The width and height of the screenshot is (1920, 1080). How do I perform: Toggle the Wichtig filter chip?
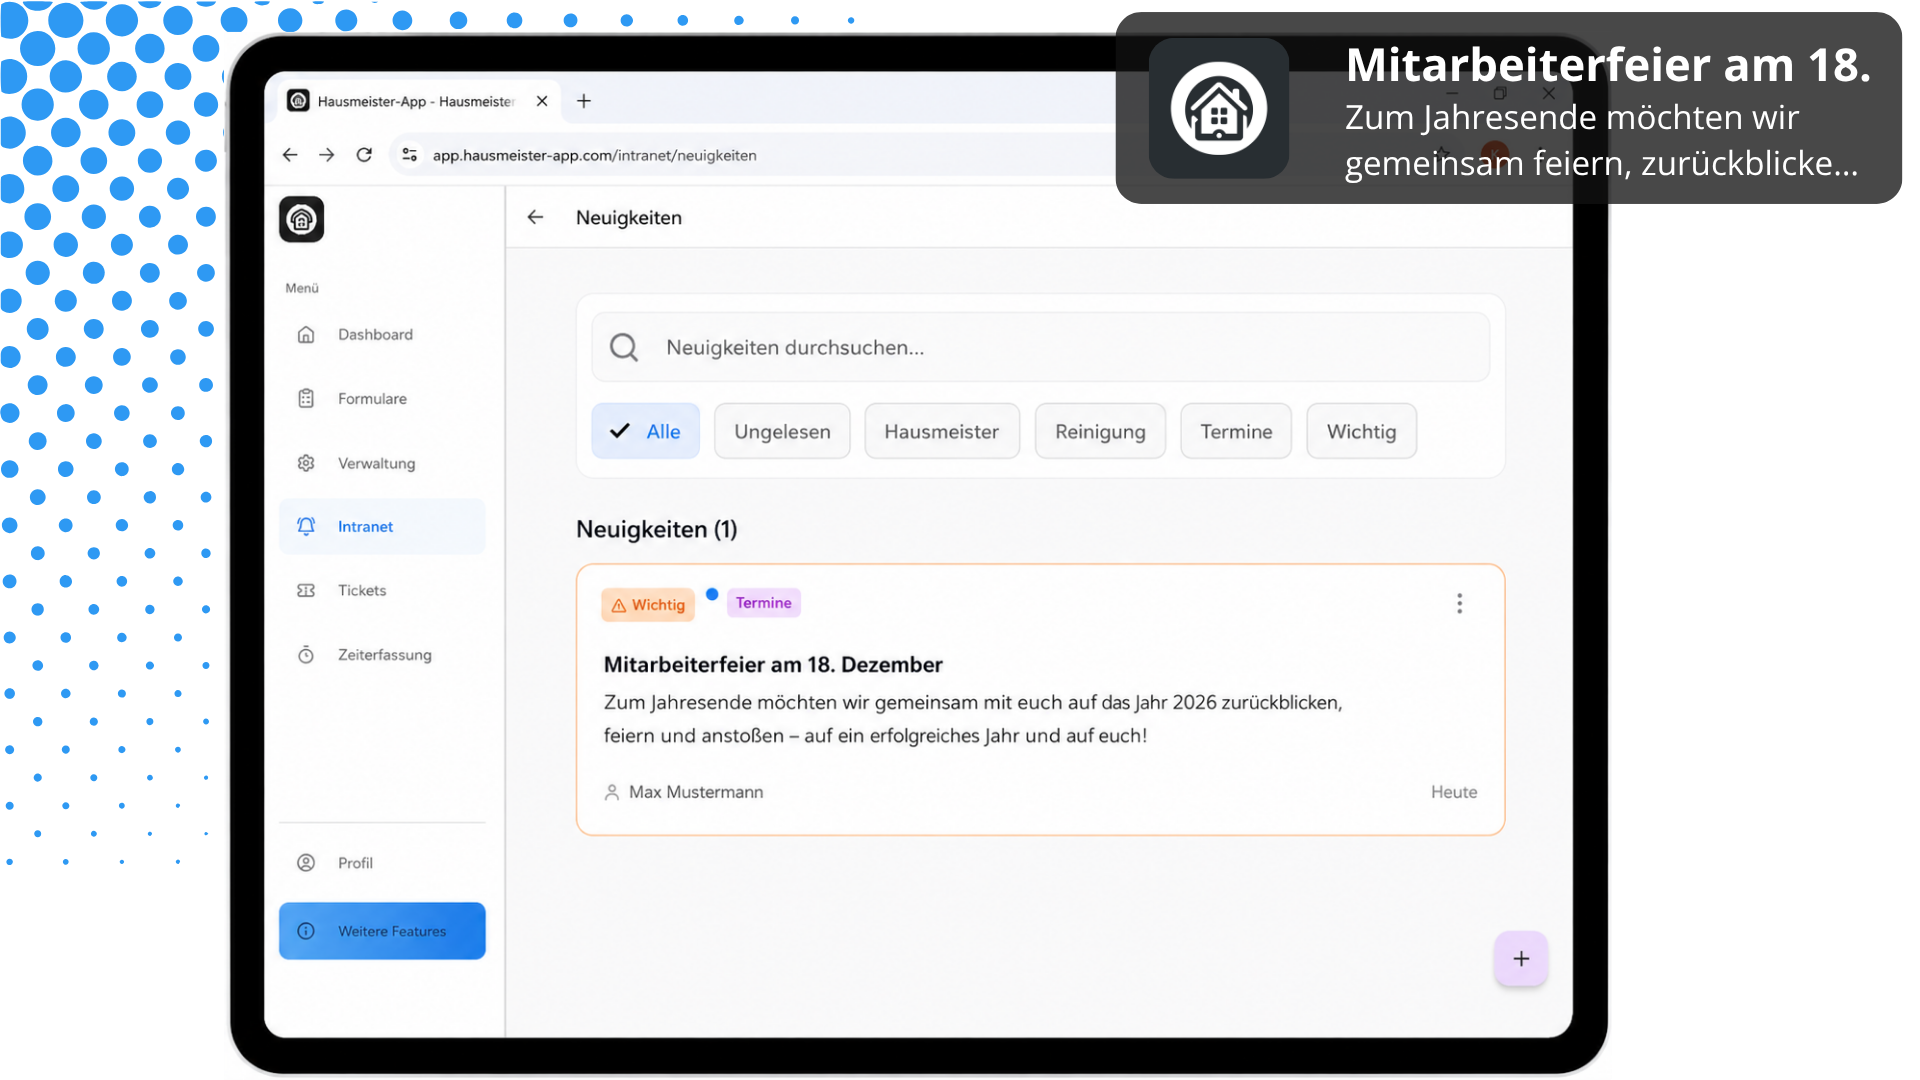(x=1361, y=431)
